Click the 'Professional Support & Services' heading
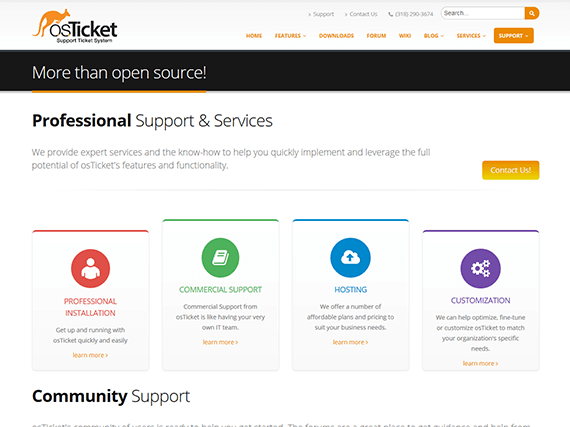 click(152, 121)
